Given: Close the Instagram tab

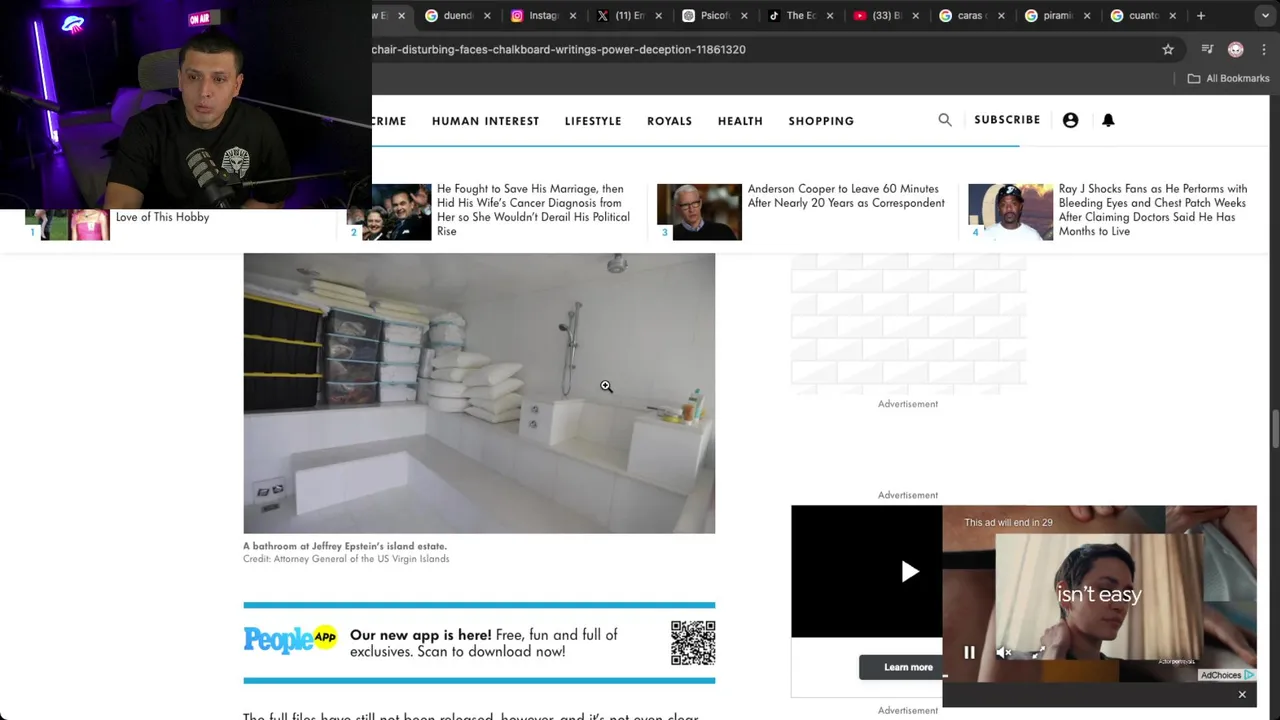Looking at the screenshot, I should tap(573, 16).
